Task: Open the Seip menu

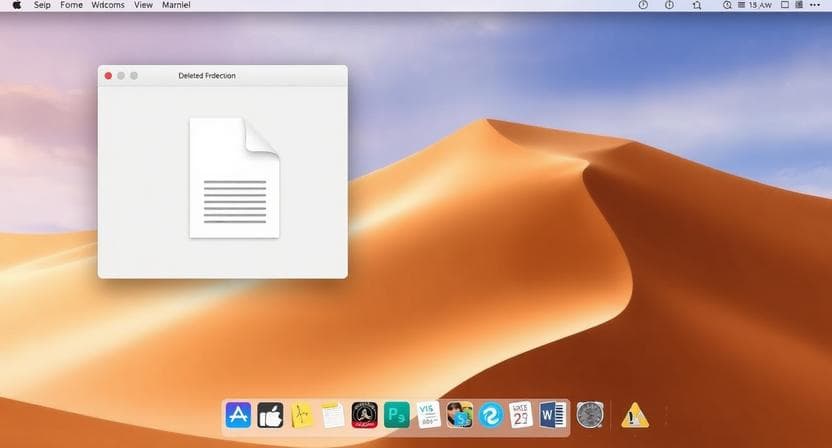Action: [42, 5]
